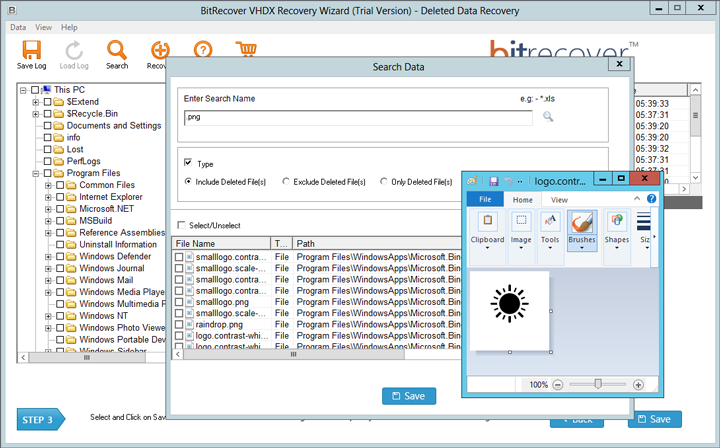Click the Documents and Settings folder icon
Image resolution: width=720 pixels, height=448 pixels.
(58, 125)
